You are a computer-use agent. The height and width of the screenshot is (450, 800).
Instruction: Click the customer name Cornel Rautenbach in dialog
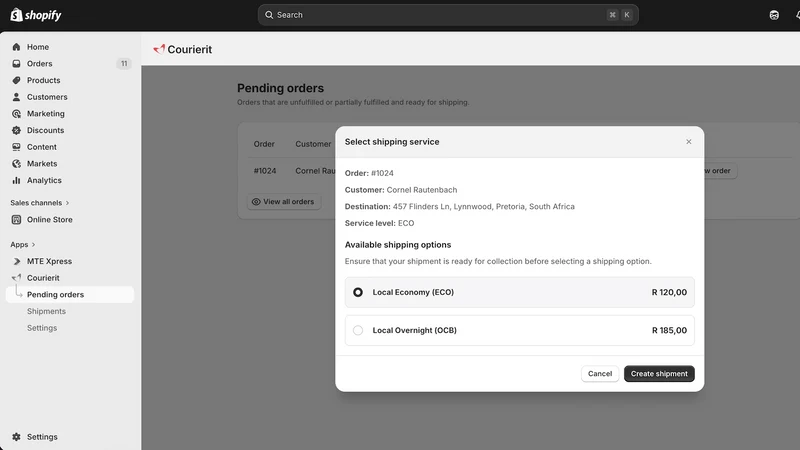(422, 190)
